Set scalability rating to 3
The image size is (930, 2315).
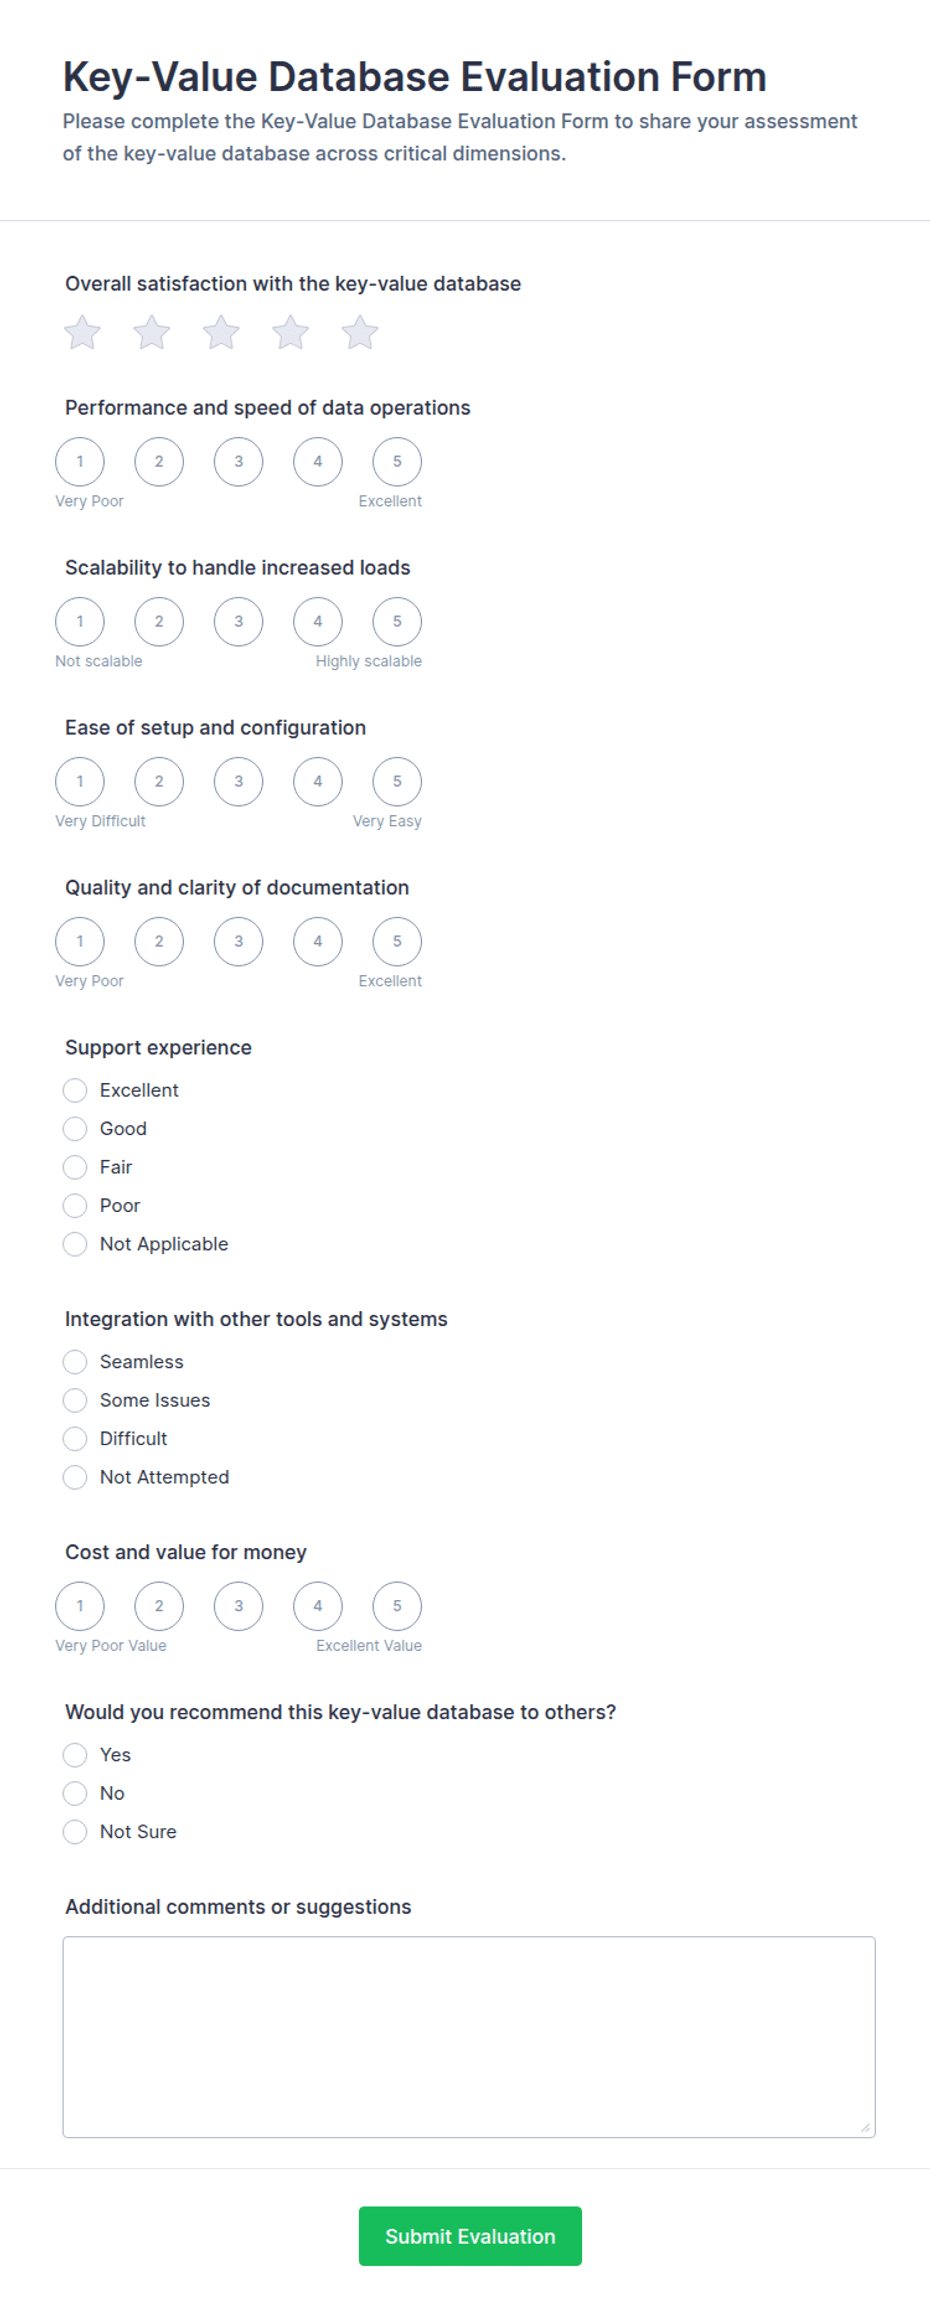click(238, 622)
